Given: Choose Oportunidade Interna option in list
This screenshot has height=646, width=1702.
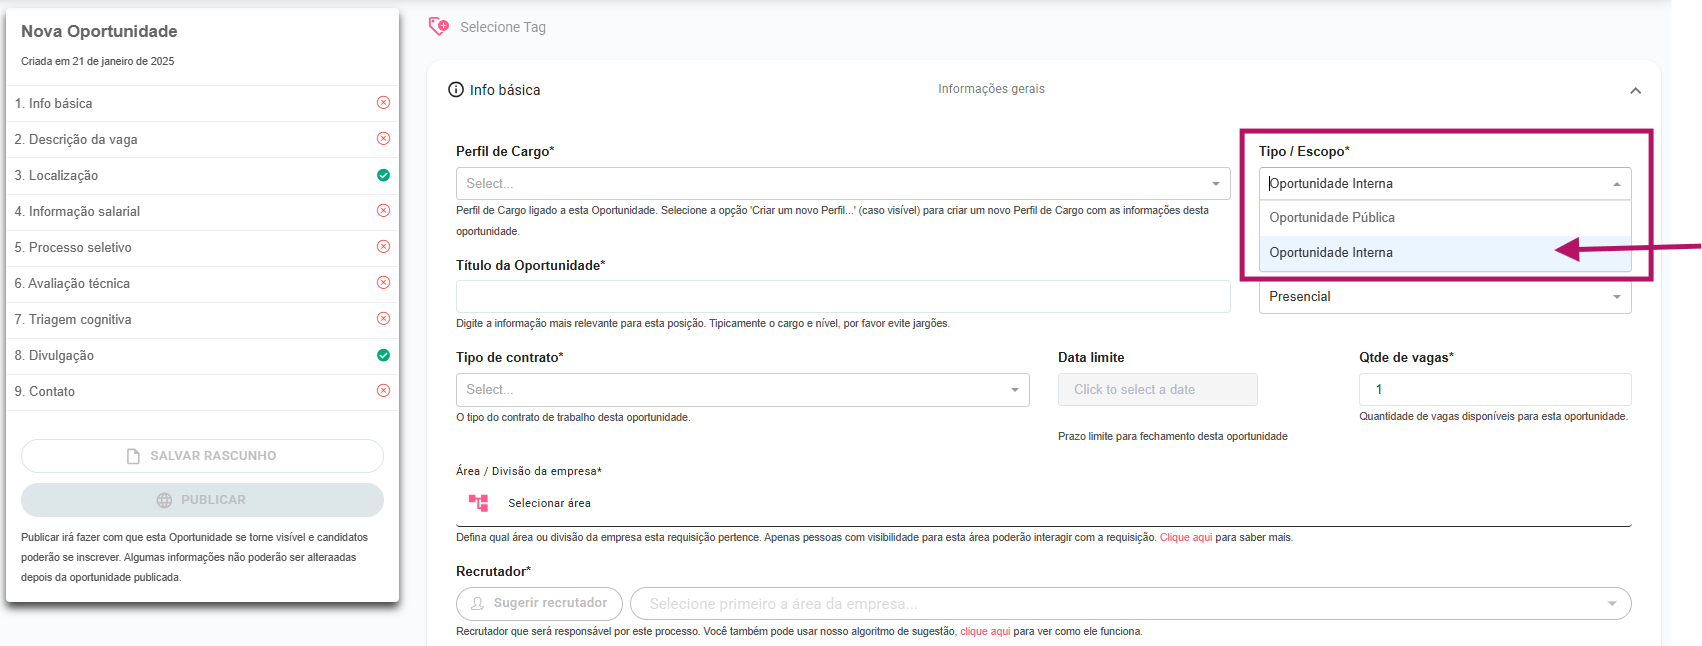Looking at the screenshot, I should [1331, 253].
